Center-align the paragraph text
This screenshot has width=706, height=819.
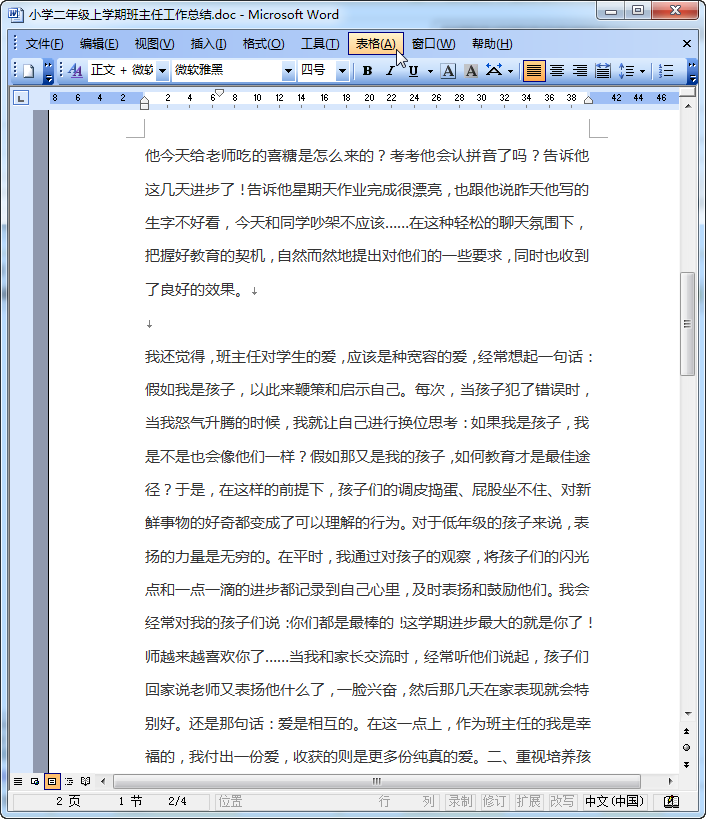tap(557, 71)
